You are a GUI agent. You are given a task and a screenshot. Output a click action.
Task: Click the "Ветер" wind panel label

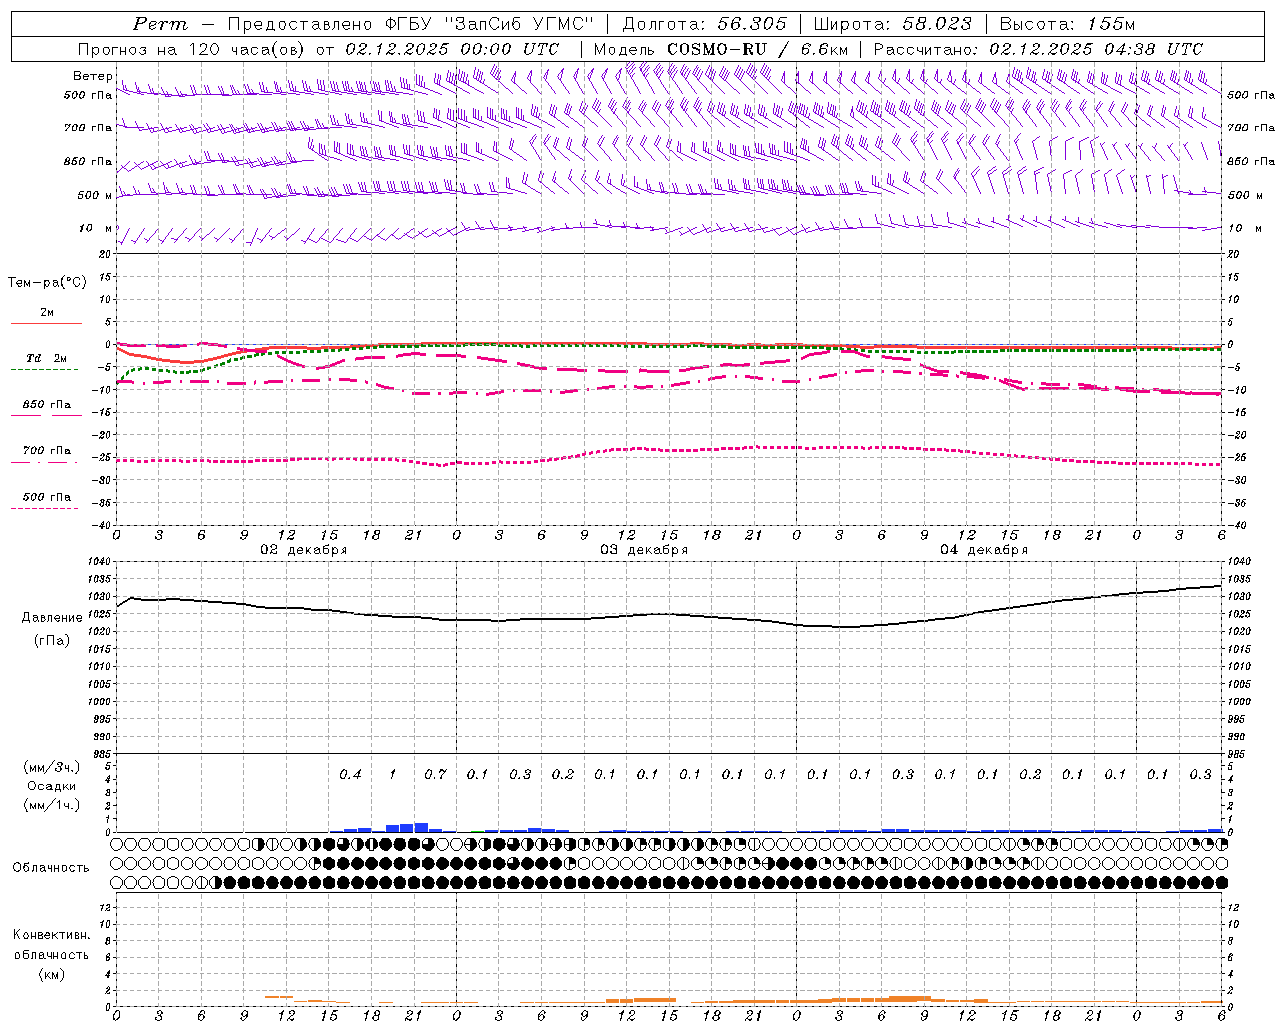[x=92, y=76]
